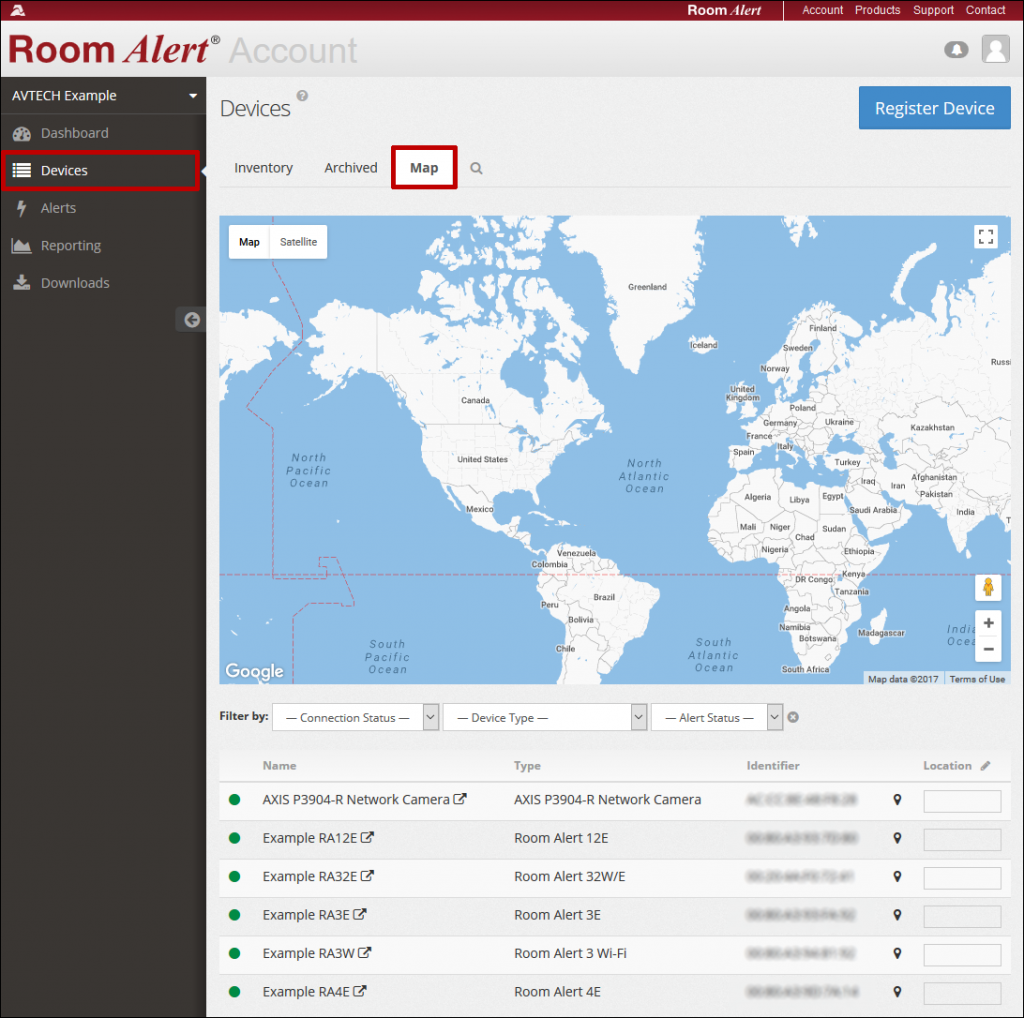This screenshot has height=1018, width=1024.
Task: Select the Street View pegman on the map
Action: point(988,587)
